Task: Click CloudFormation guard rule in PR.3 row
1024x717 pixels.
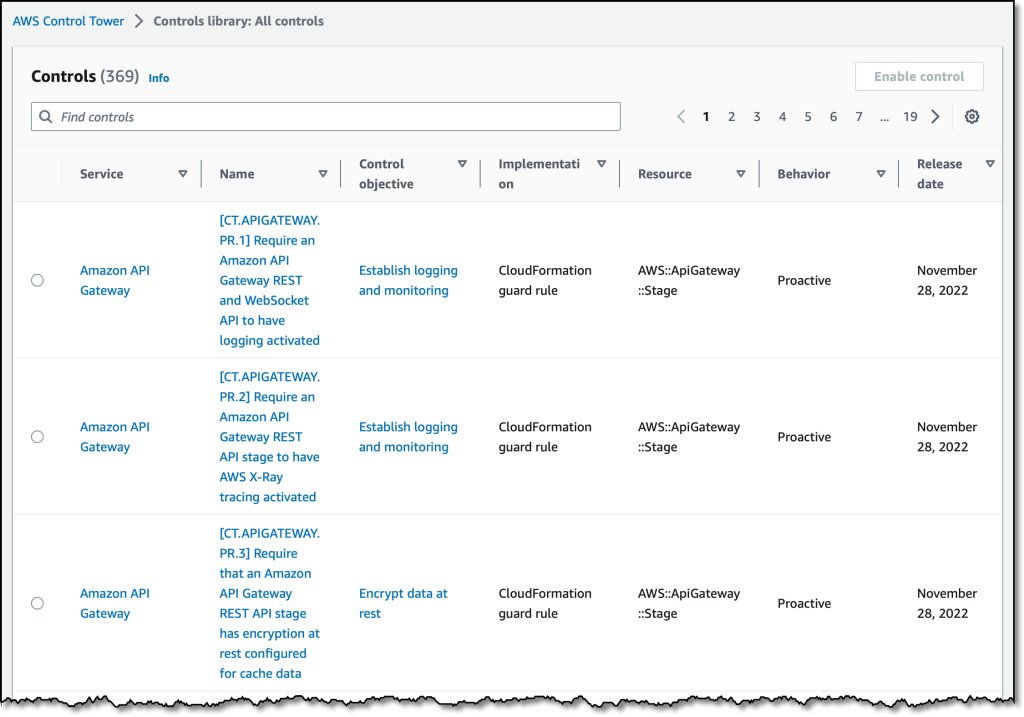Action: click(x=545, y=603)
